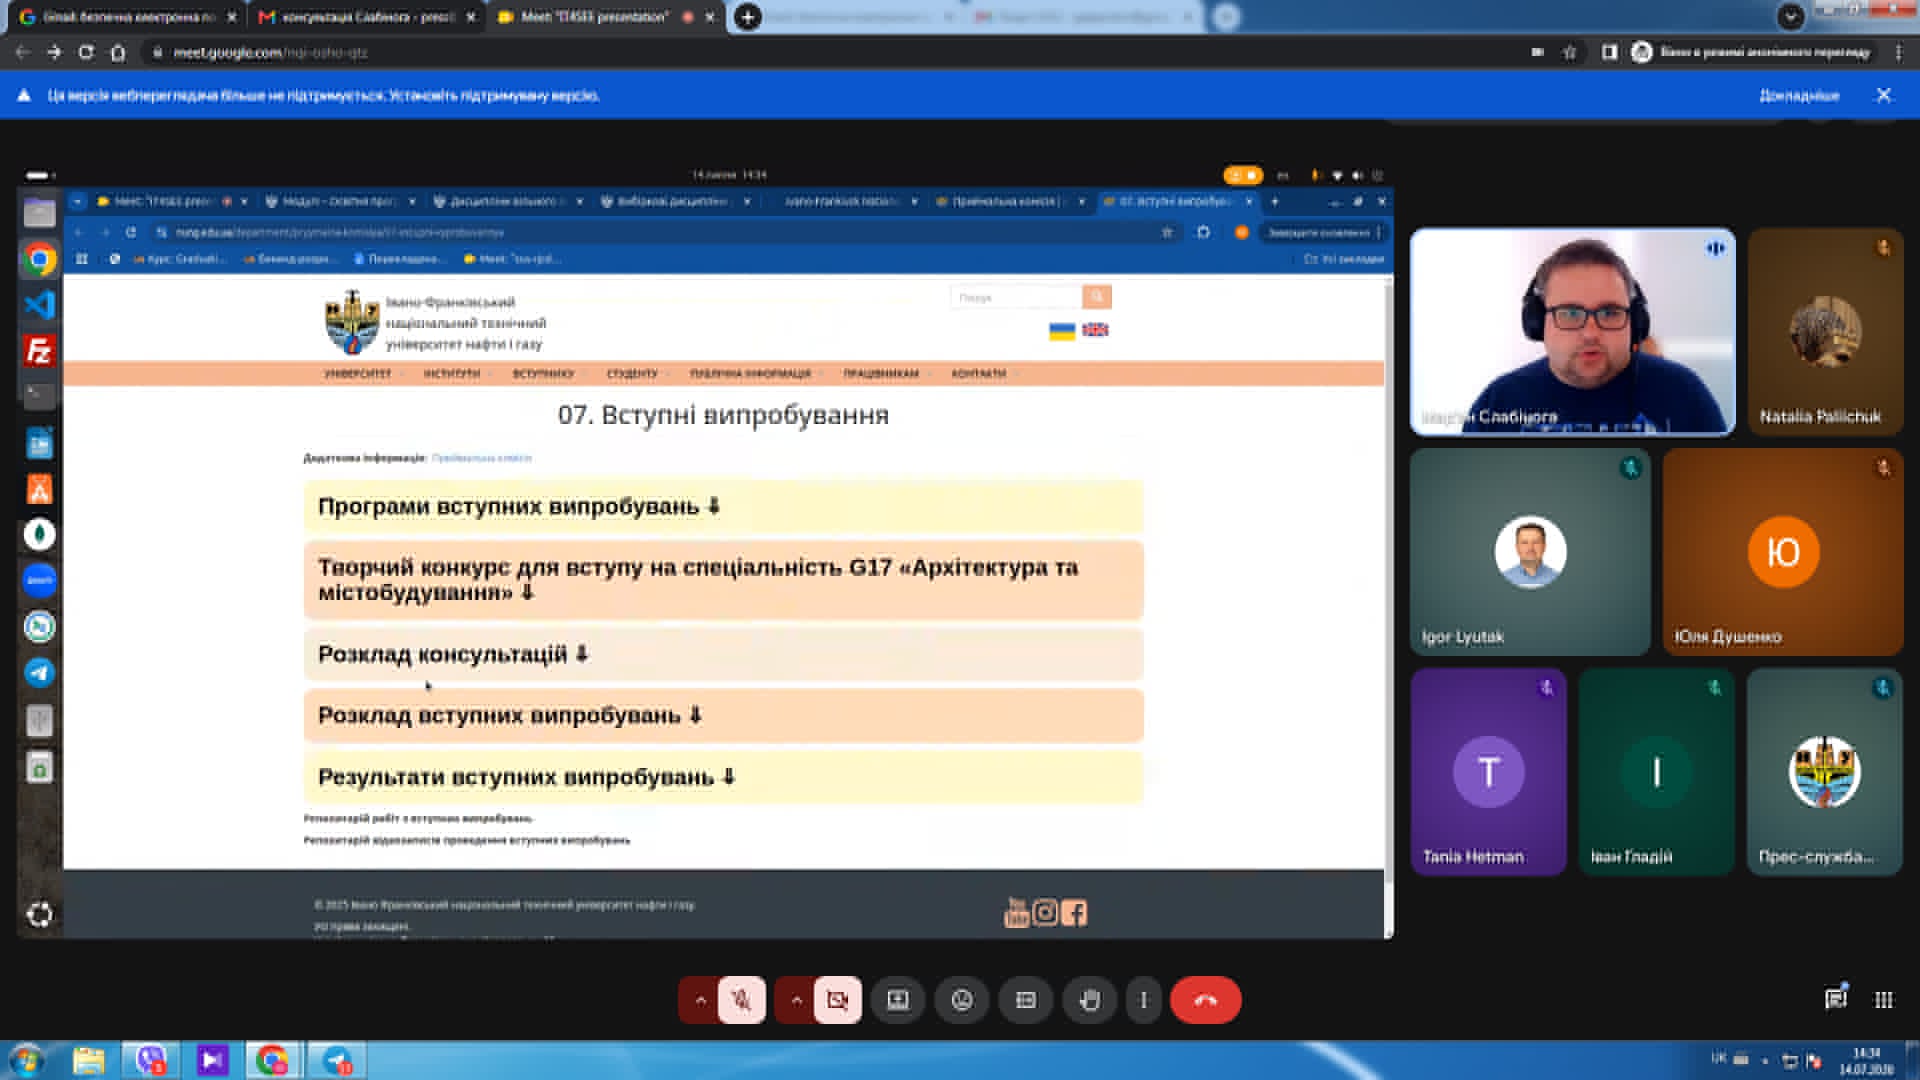Expand audio settings arrow beside microphone
1920x1080 pixels.
click(x=700, y=1000)
